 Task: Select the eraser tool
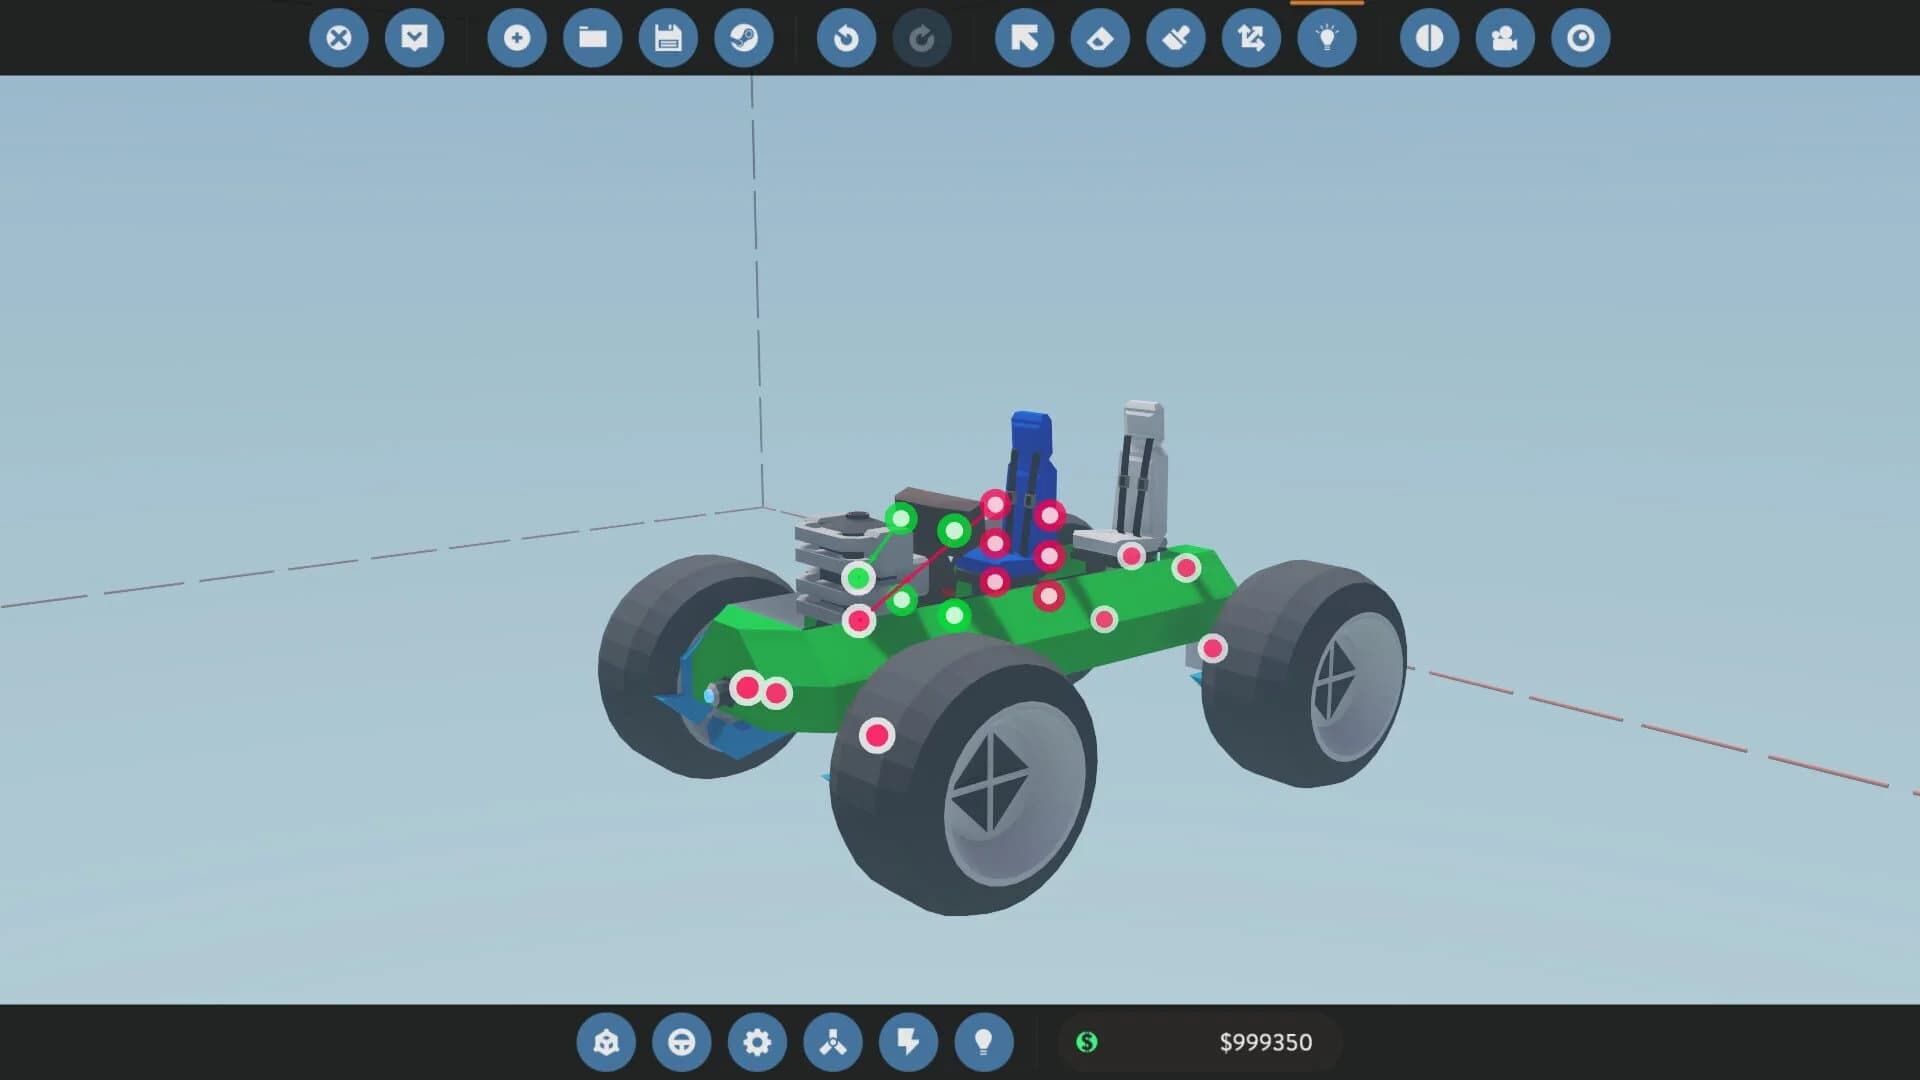pos(1100,38)
